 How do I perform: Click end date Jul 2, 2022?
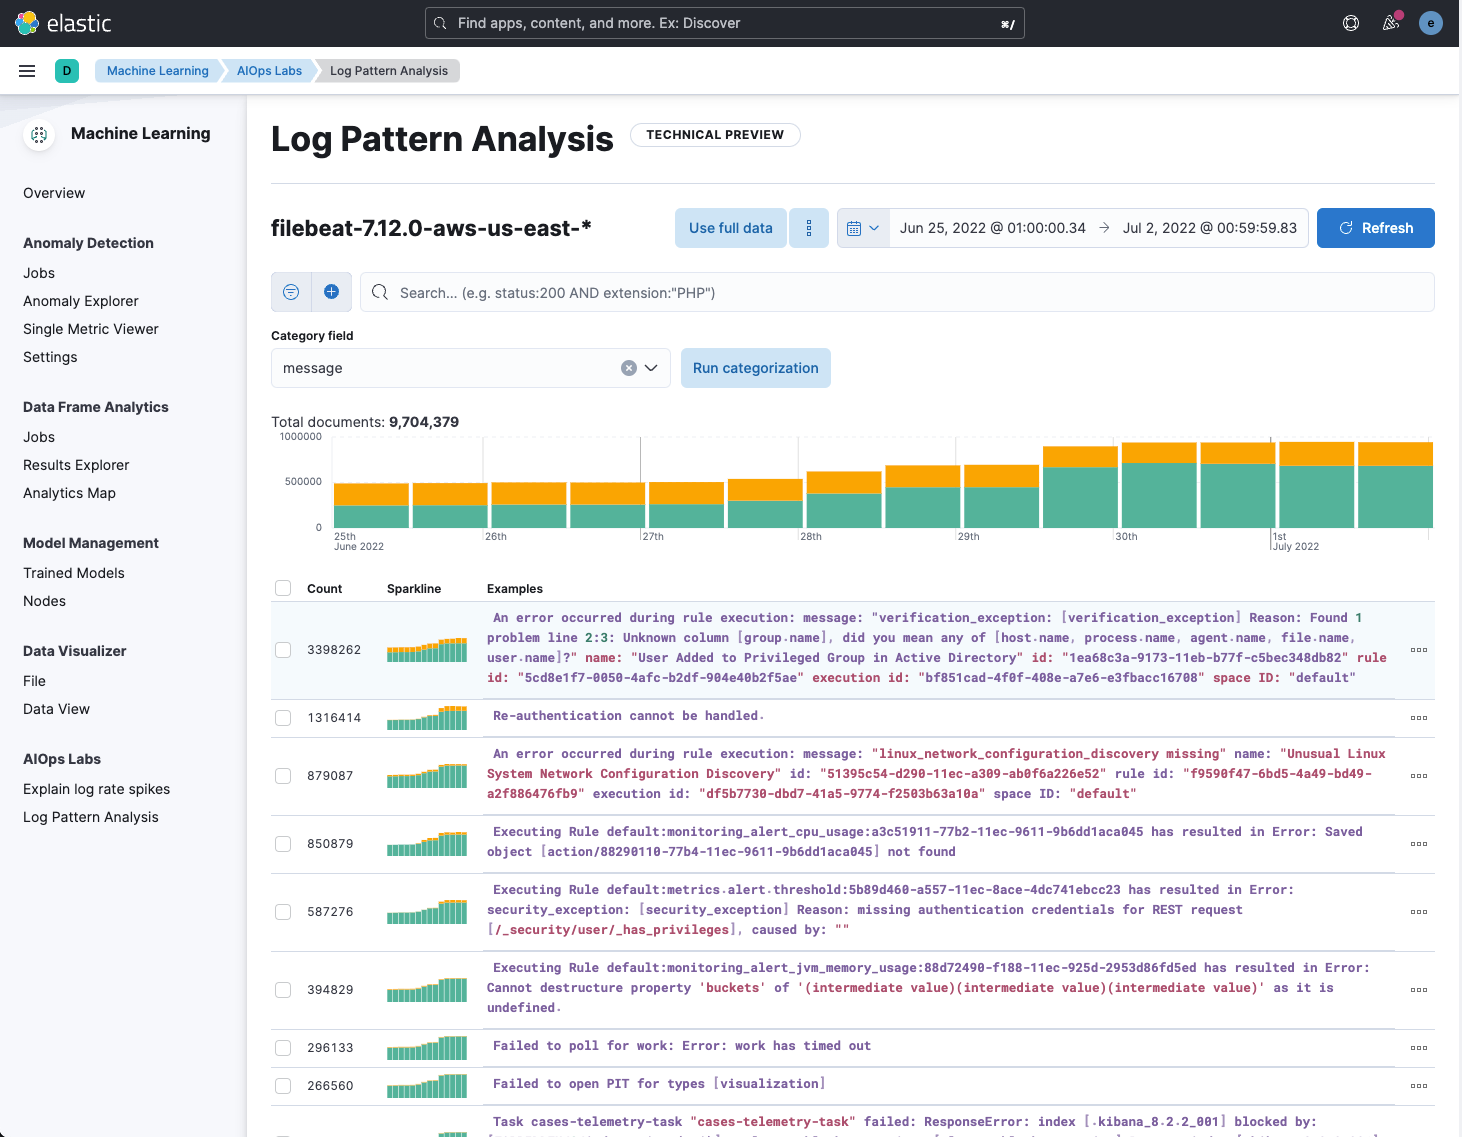click(1209, 228)
